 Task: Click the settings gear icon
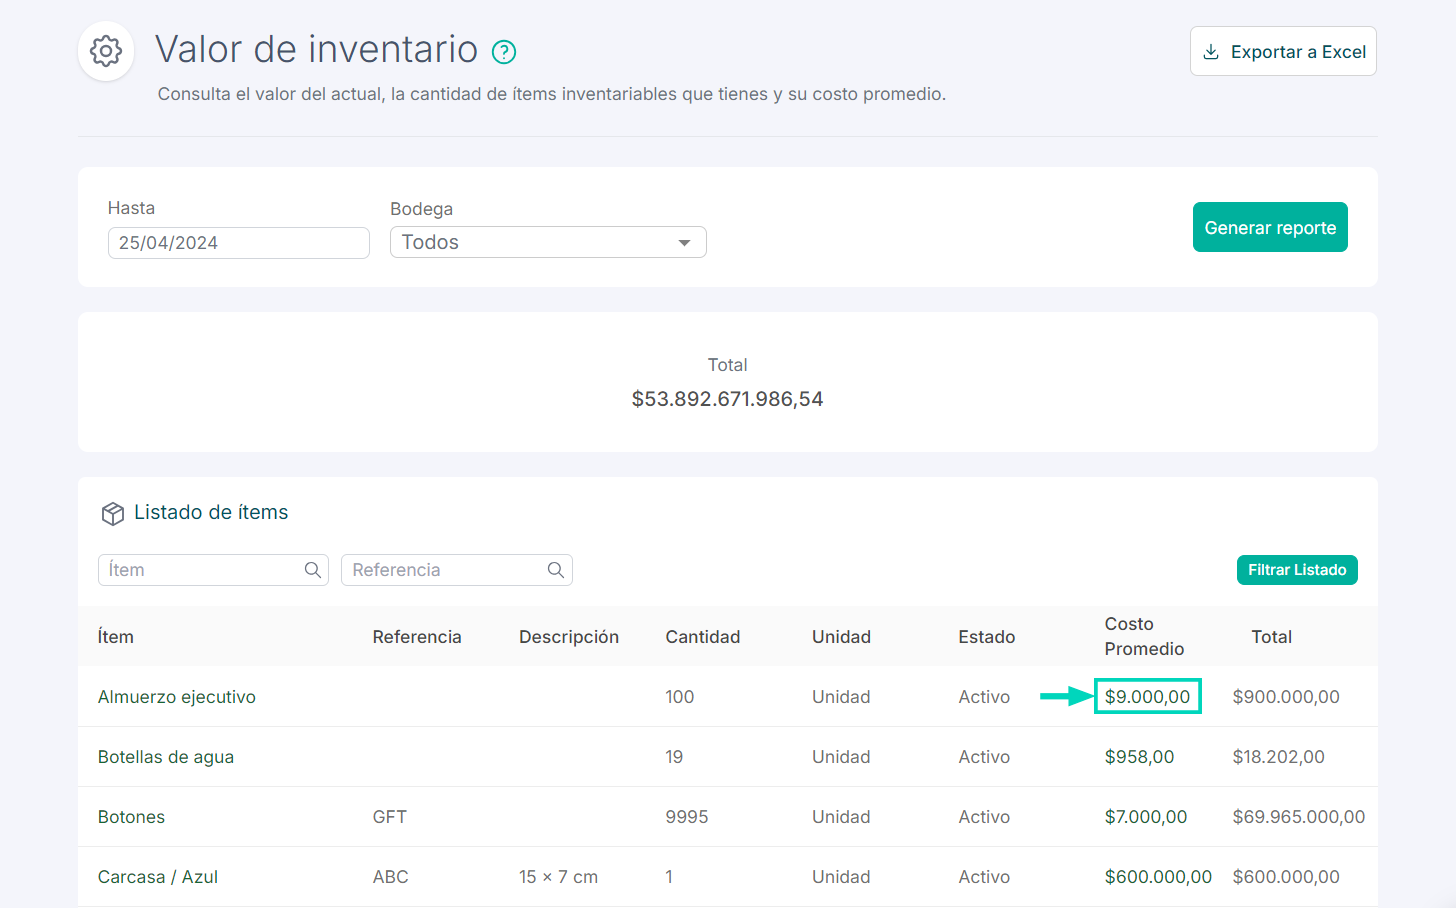(105, 51)
